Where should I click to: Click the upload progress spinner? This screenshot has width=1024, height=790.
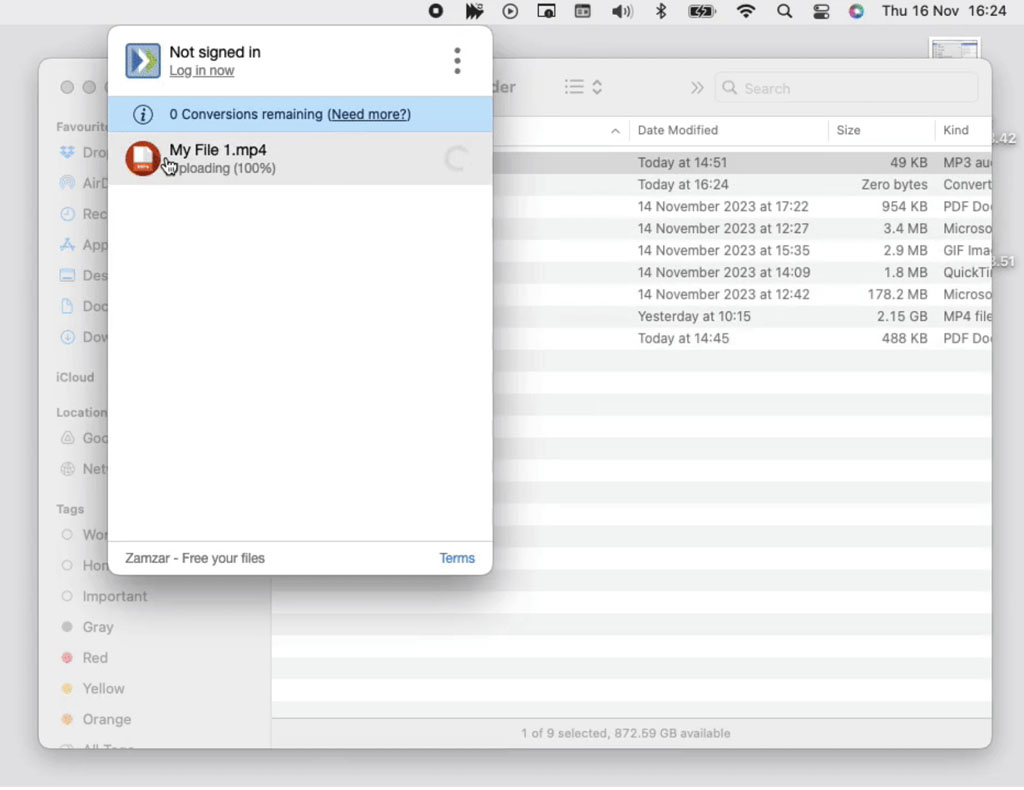click(456, 159)
